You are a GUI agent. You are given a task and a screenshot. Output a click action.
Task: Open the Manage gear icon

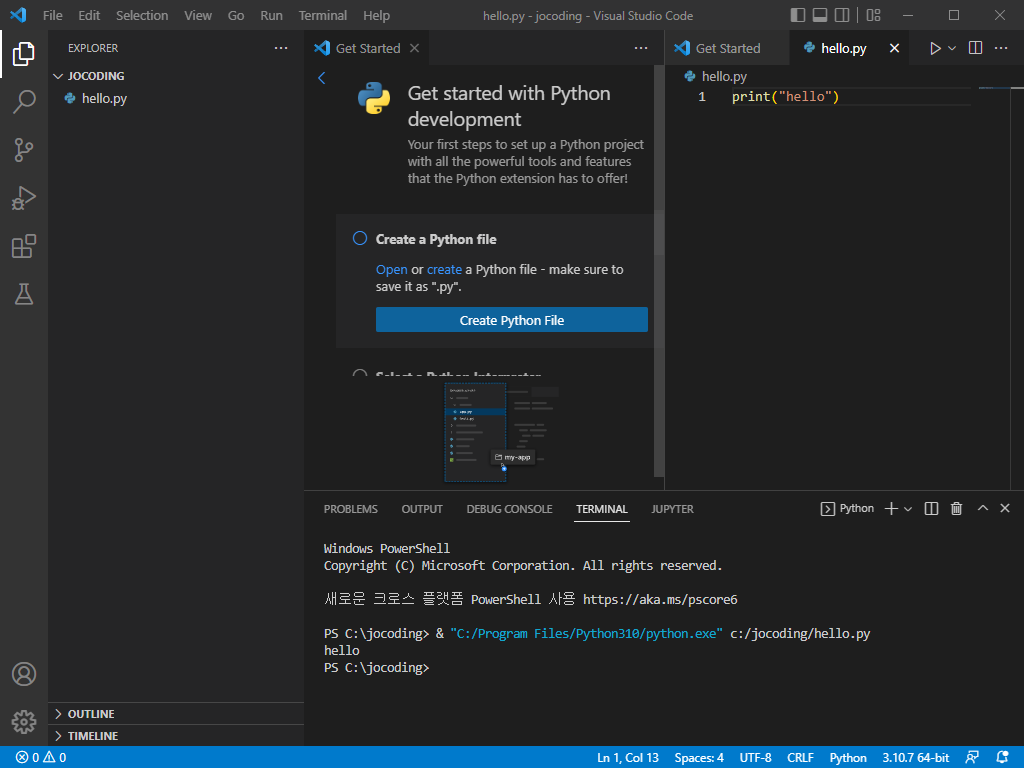pyautogui.click(x=24, y=722)
